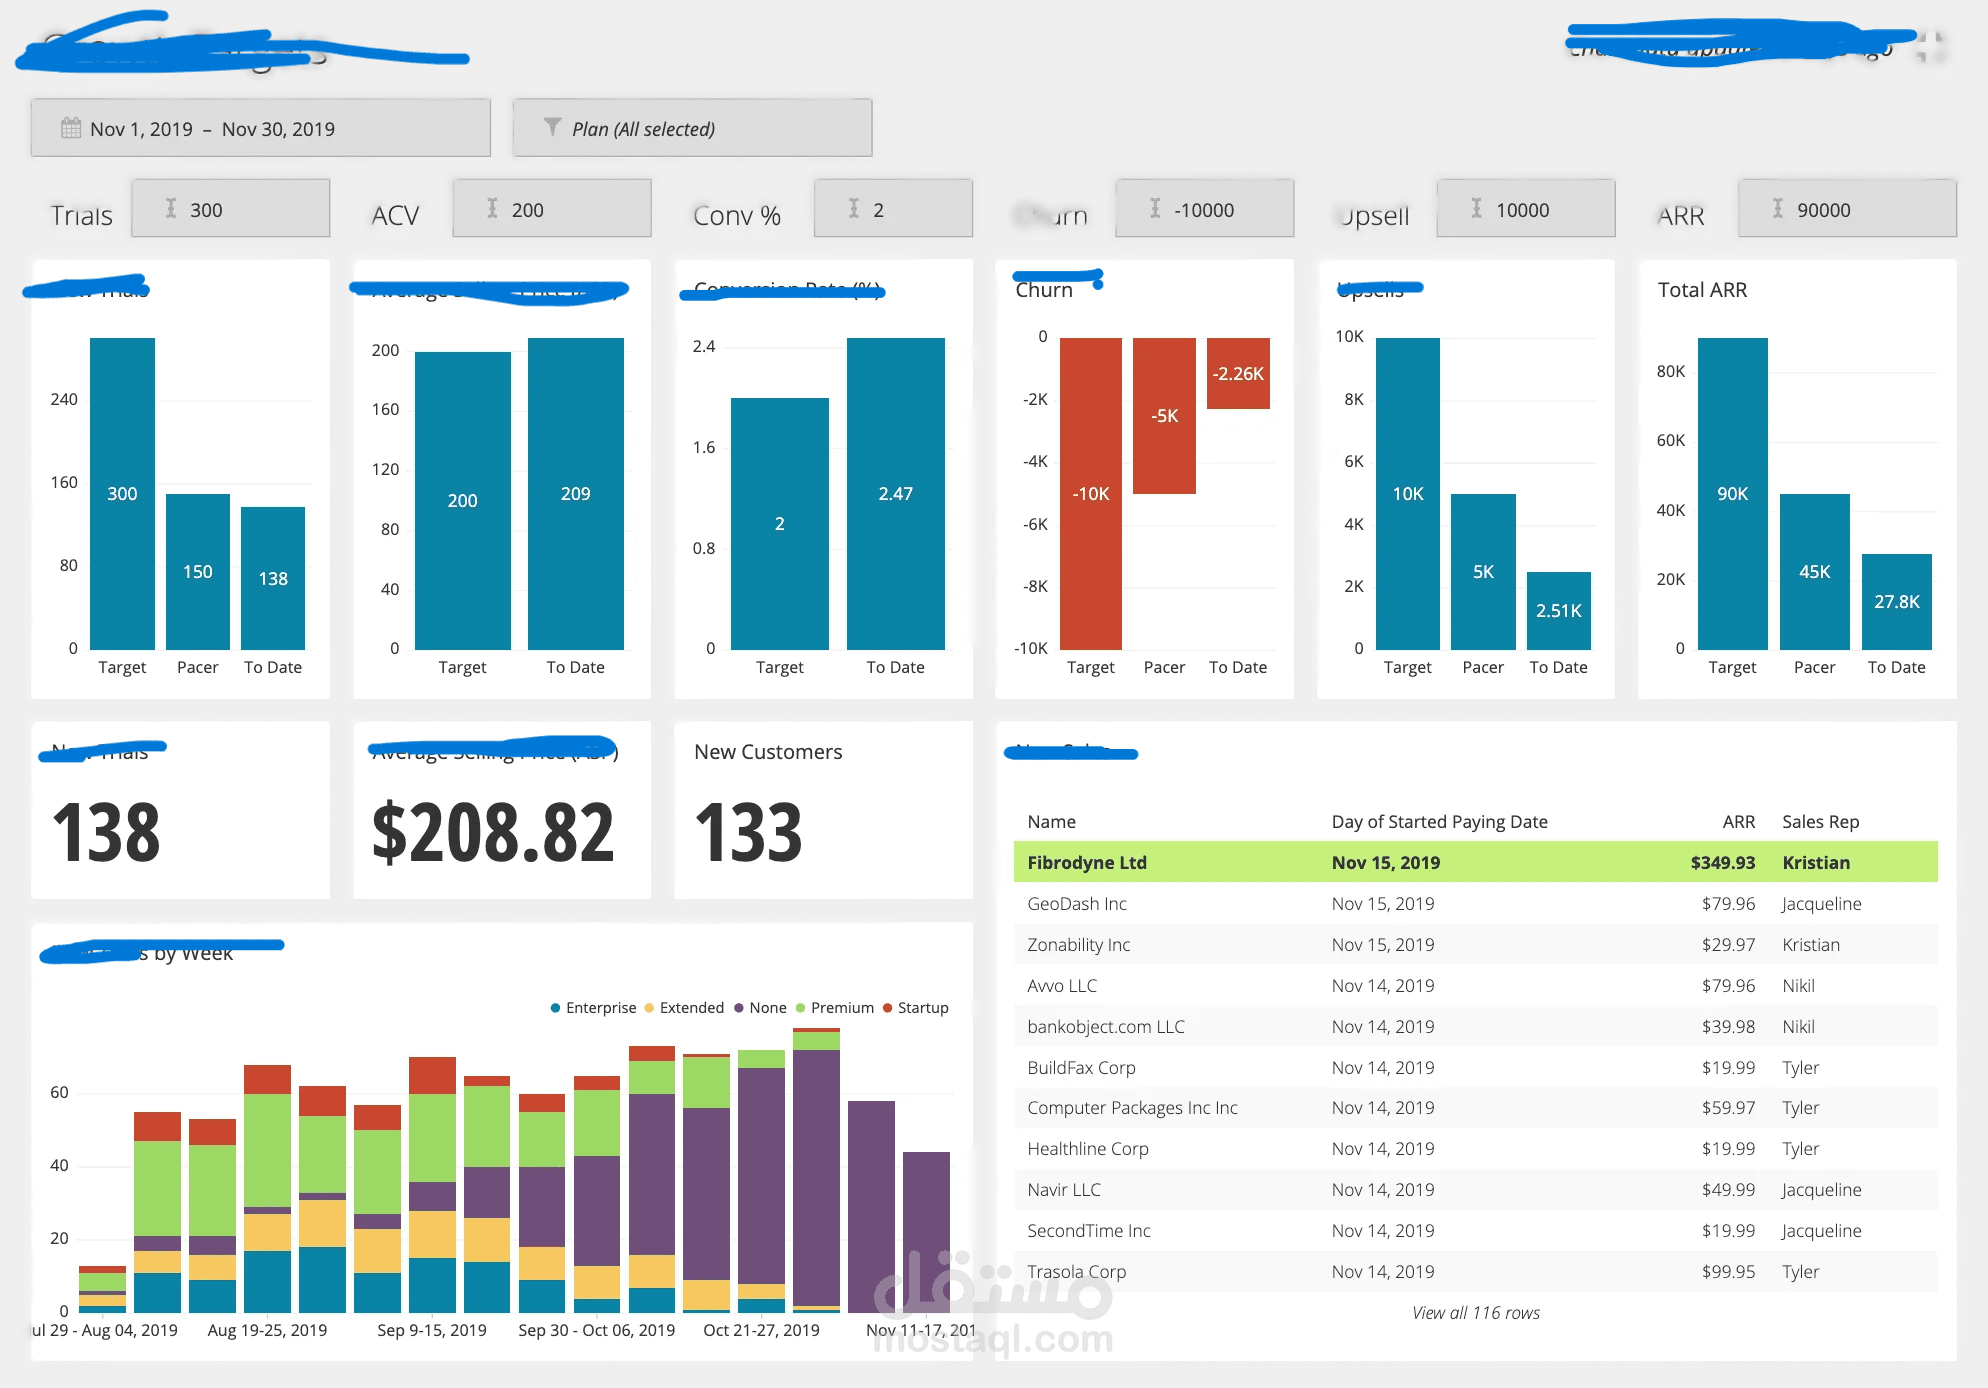Sort table by Sales Rep column header

pyautogui.click(x=1820, y=822)
